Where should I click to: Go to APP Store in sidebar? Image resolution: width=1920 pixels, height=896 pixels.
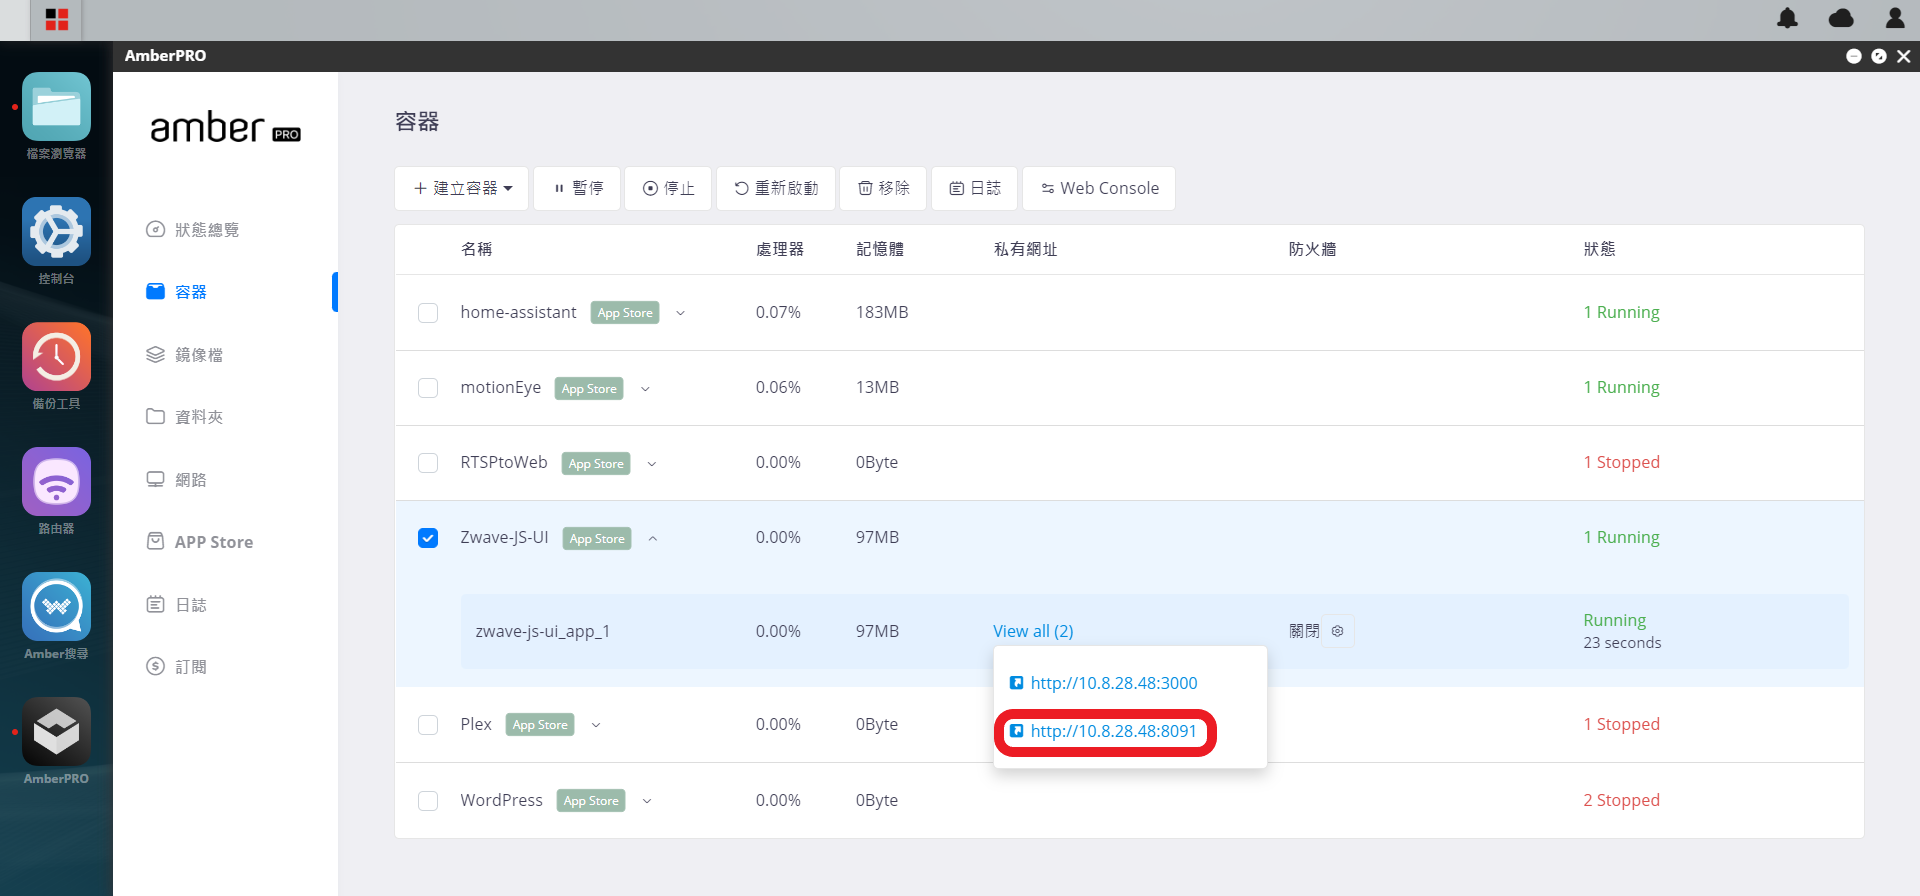click(x=199, y=542)
